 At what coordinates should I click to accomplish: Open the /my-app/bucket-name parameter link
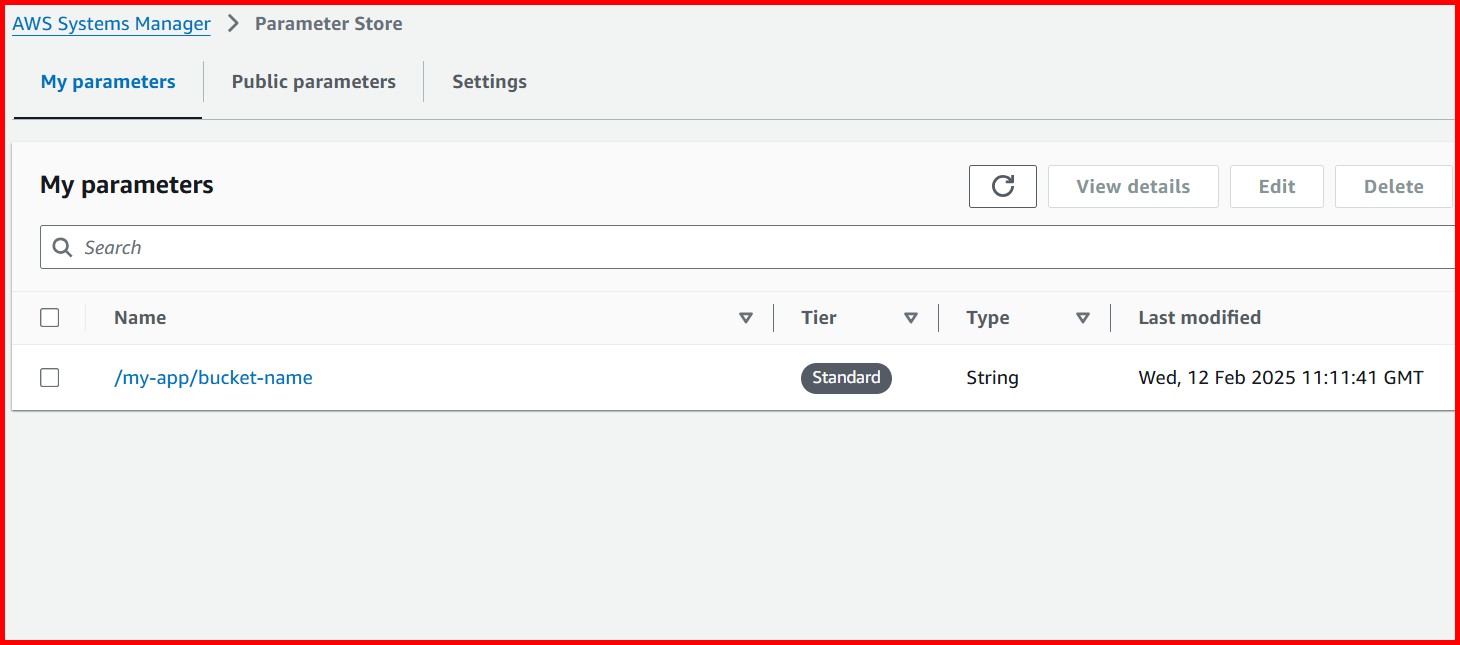(213, 378)
